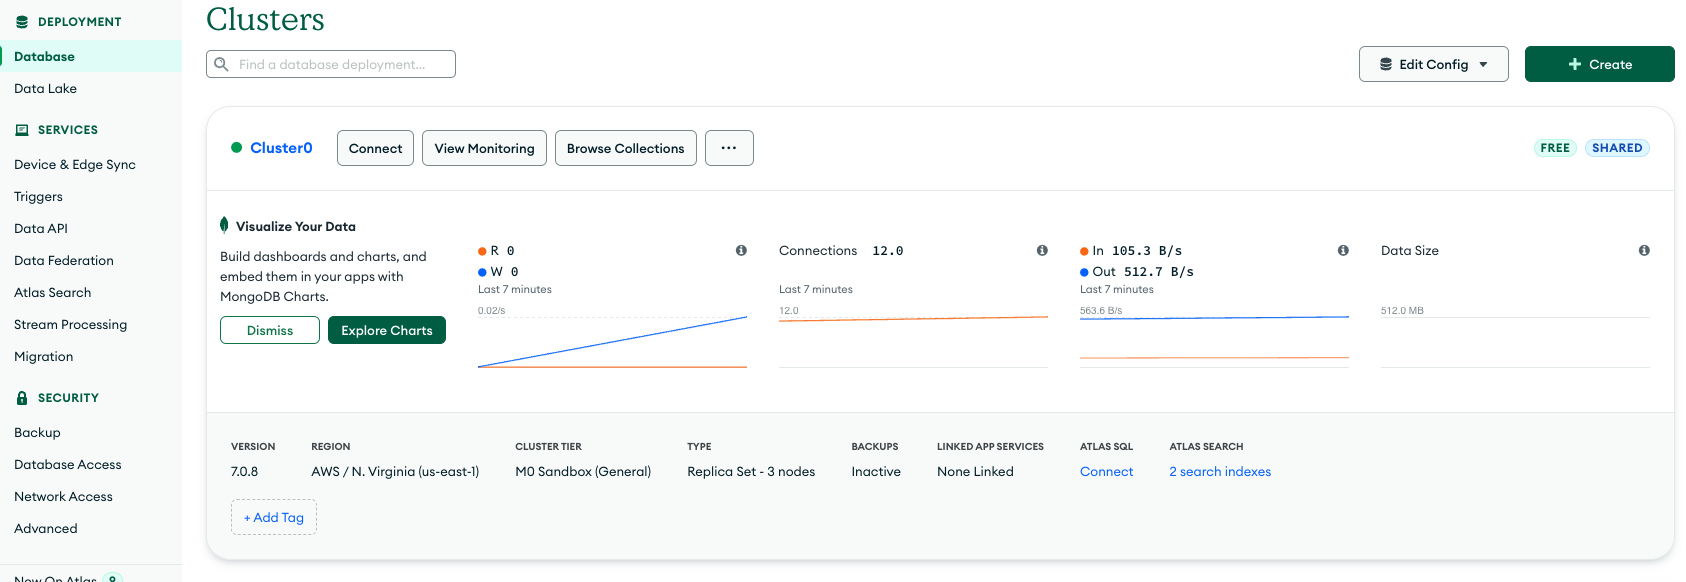Screen dimensions: 1686x582
Task: Click the Connect button for Cluster0
Action: point(375,148)
